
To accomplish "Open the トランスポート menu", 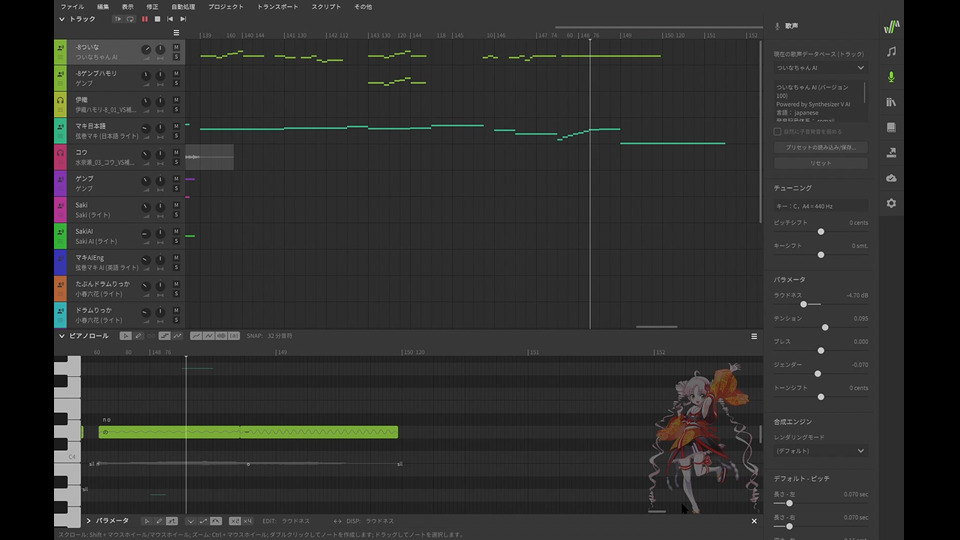I will (x=277, y=7).
